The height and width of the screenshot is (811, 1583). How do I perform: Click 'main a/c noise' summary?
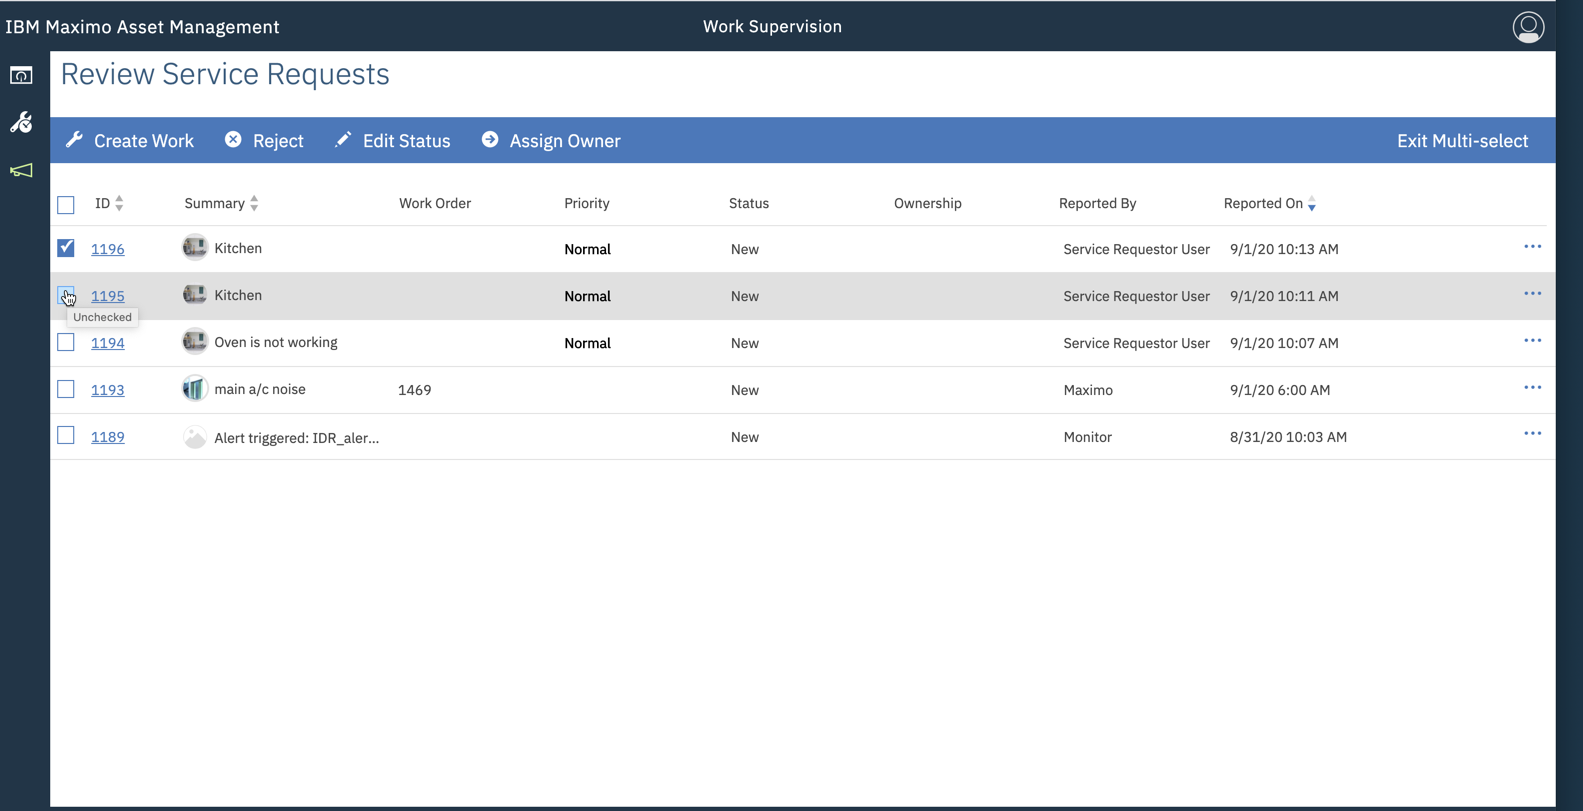click(260, 389)
